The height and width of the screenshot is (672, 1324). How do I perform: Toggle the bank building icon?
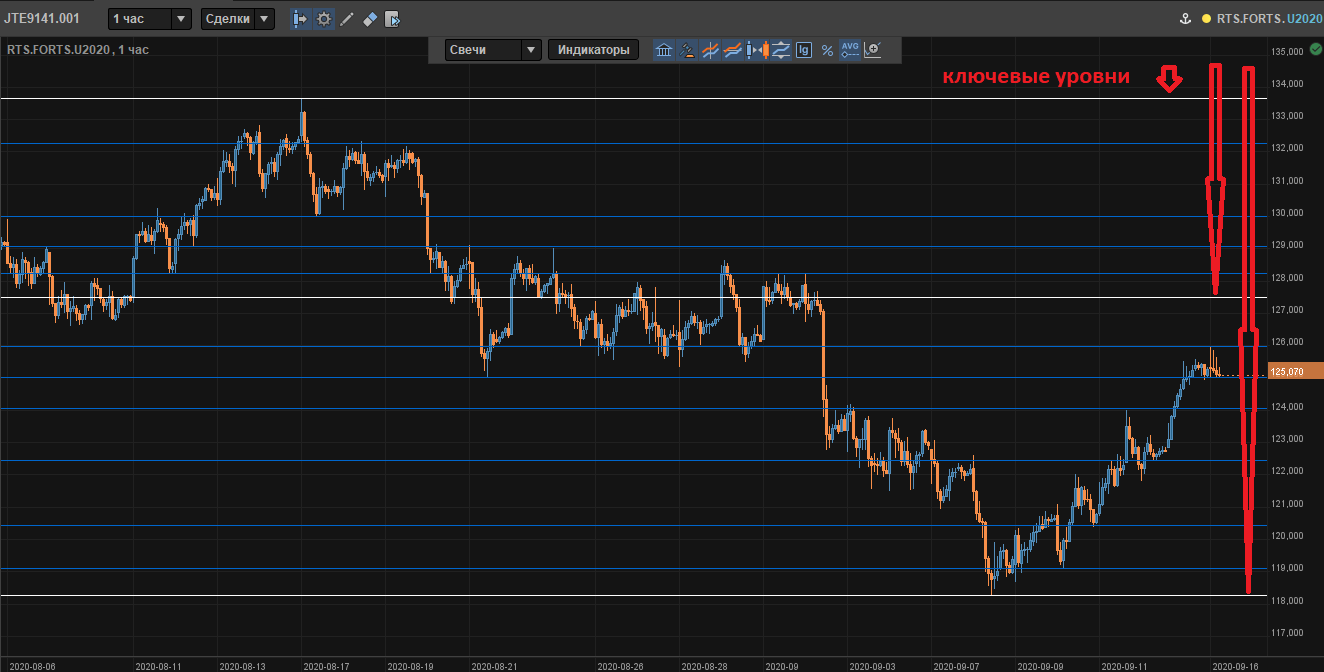tap(664, 50)
